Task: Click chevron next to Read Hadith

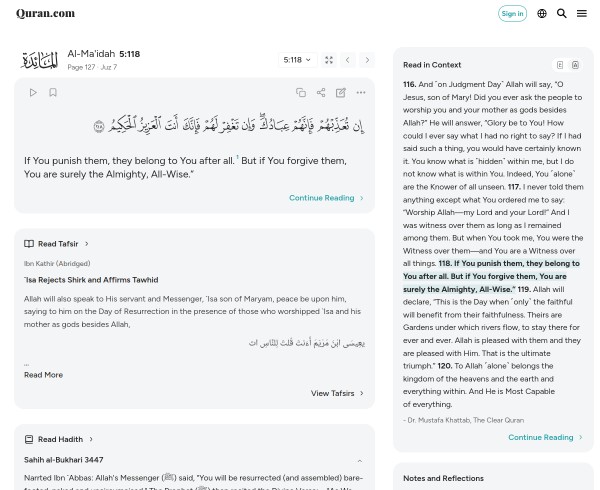Action: click(91, 439)
